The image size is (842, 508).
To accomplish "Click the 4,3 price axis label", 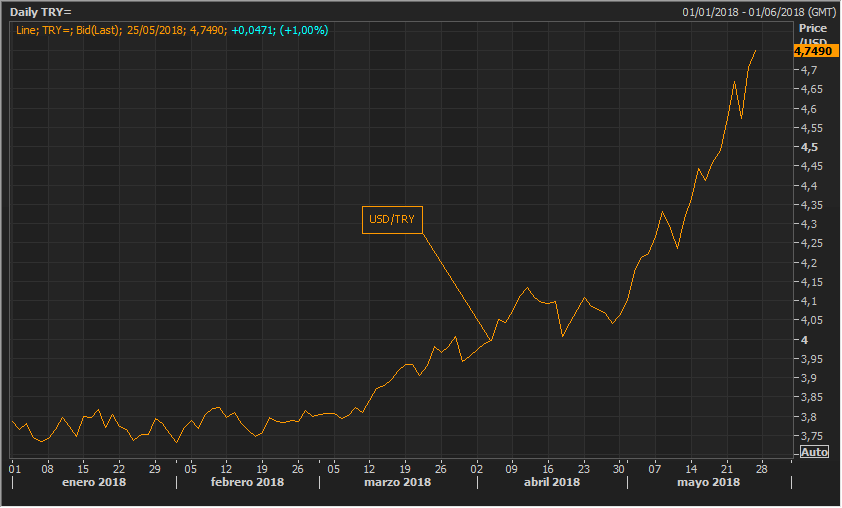I will (x=809, y=224).
